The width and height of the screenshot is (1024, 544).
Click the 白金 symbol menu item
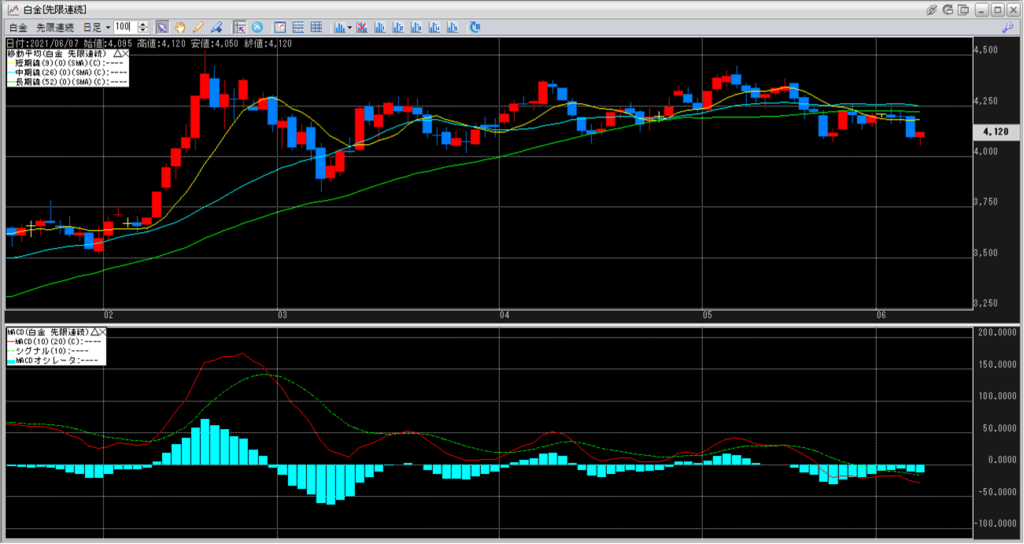pos(17,26)
